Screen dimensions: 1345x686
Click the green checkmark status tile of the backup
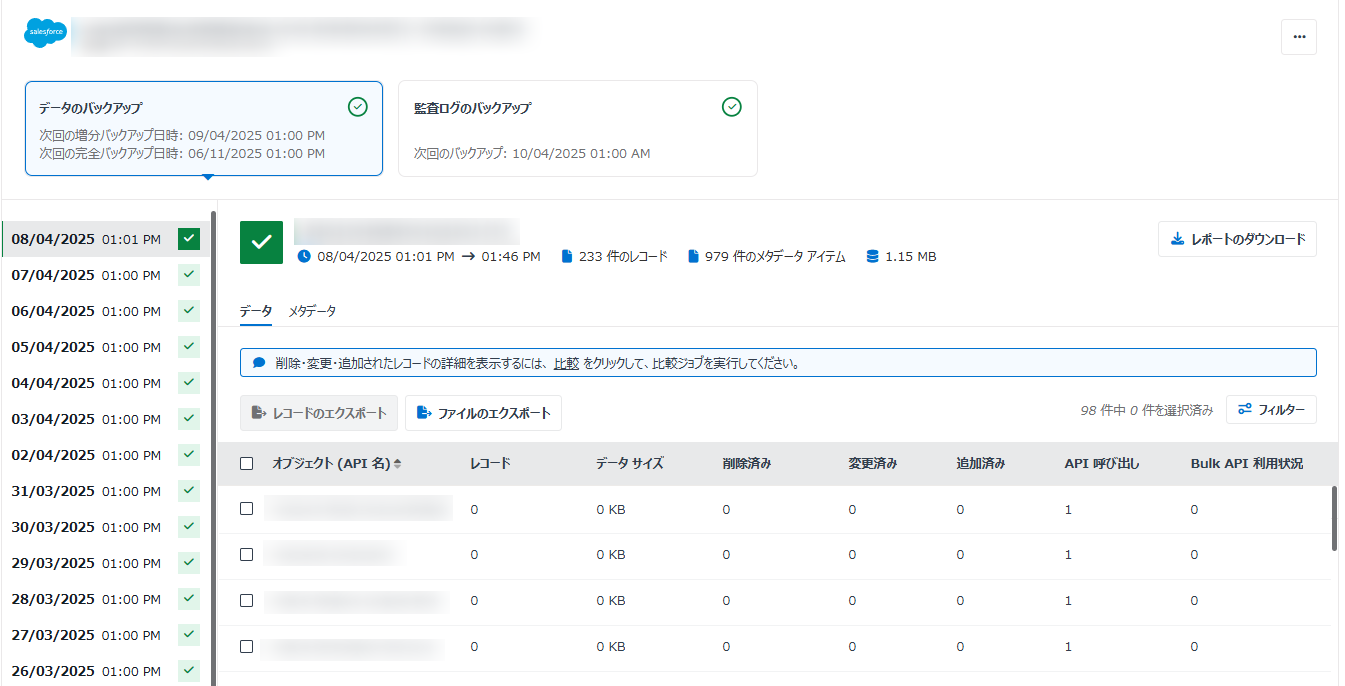260,242
